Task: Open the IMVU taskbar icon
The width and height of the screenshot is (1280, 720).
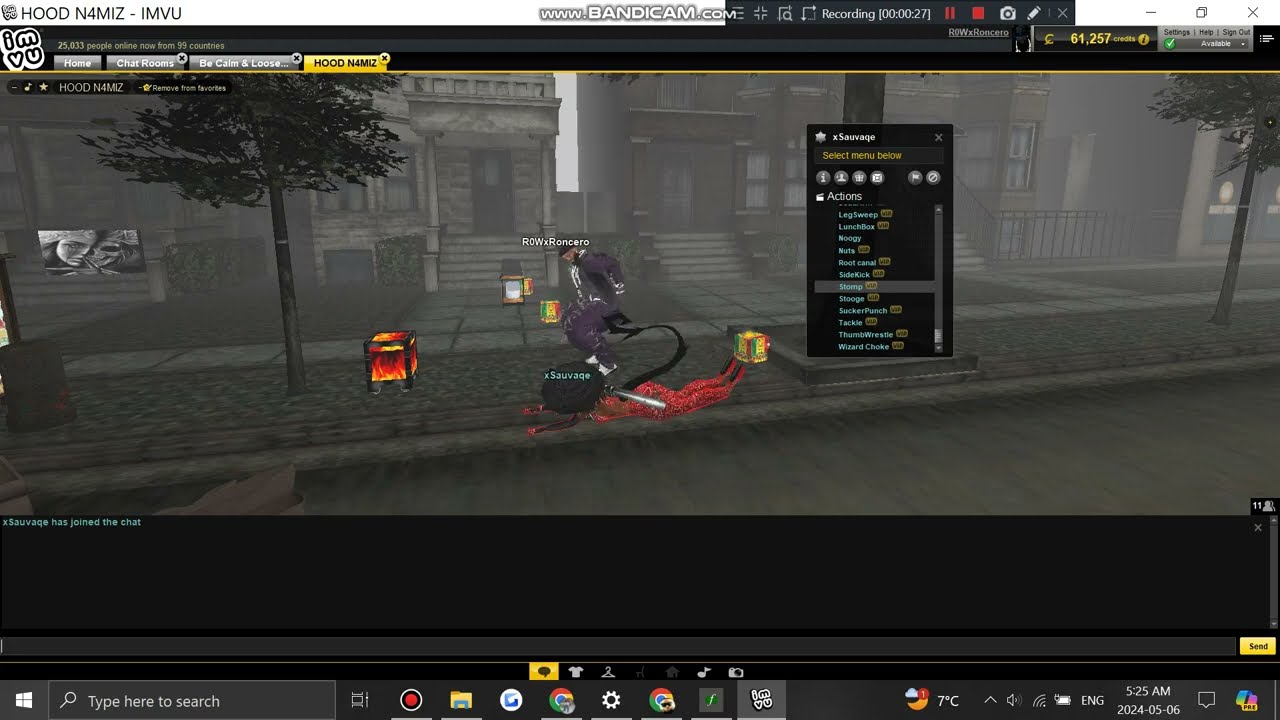Action: tap(762, 701)
